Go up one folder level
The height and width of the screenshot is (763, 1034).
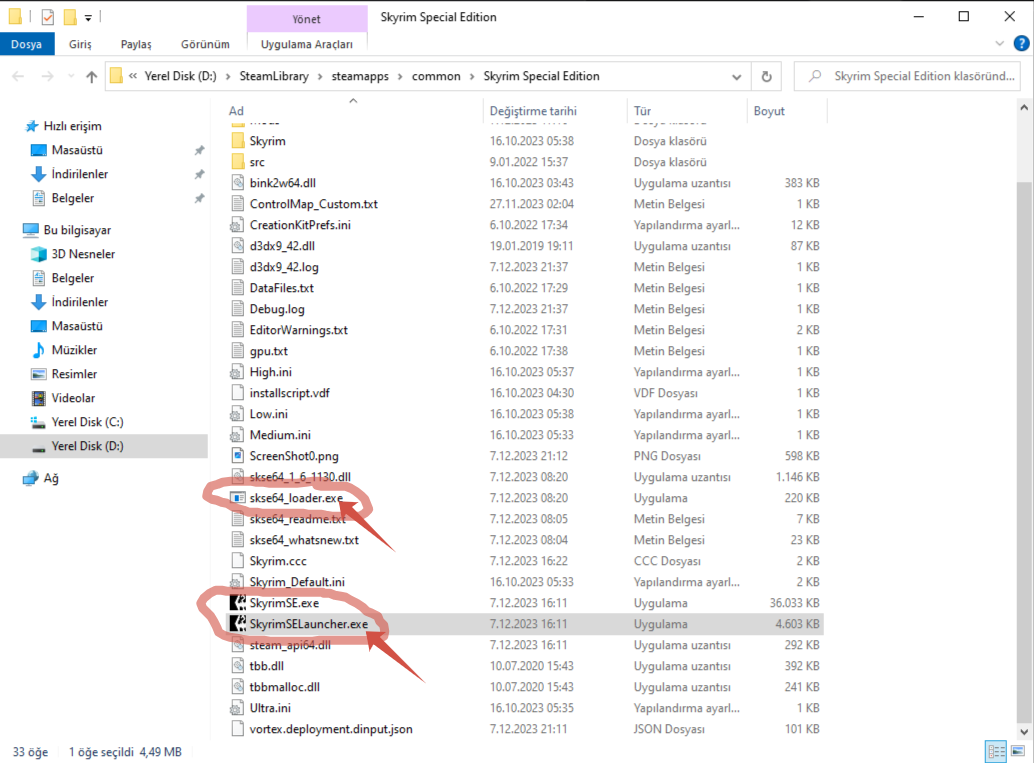click(92, 76)
